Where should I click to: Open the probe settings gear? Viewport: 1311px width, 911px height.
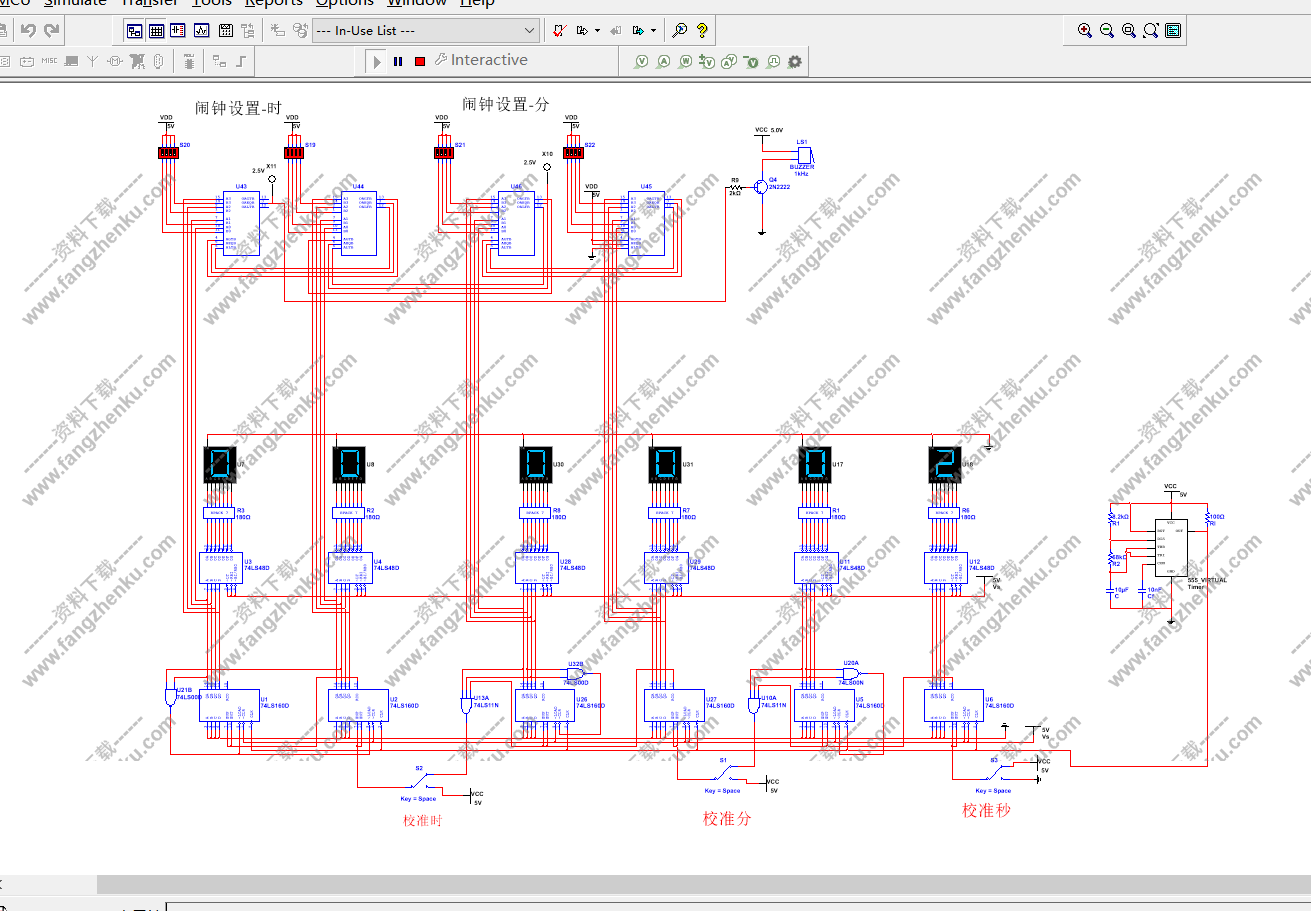[795, 61]
